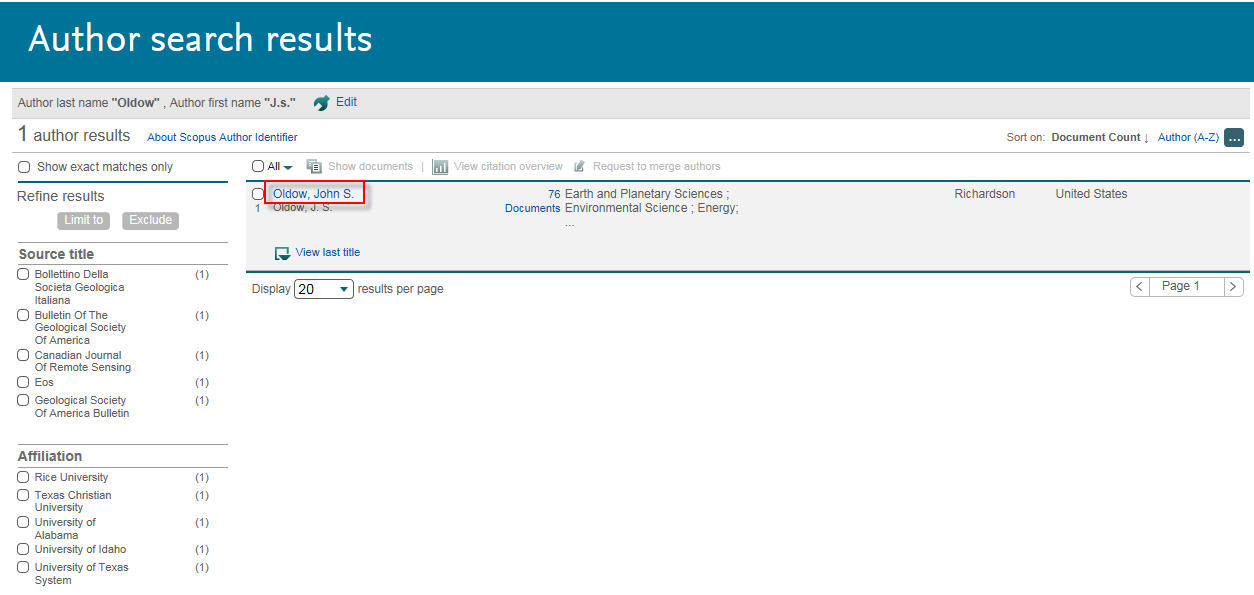Click the Earth and Planetary Sciences subject text

click(643, 194)
